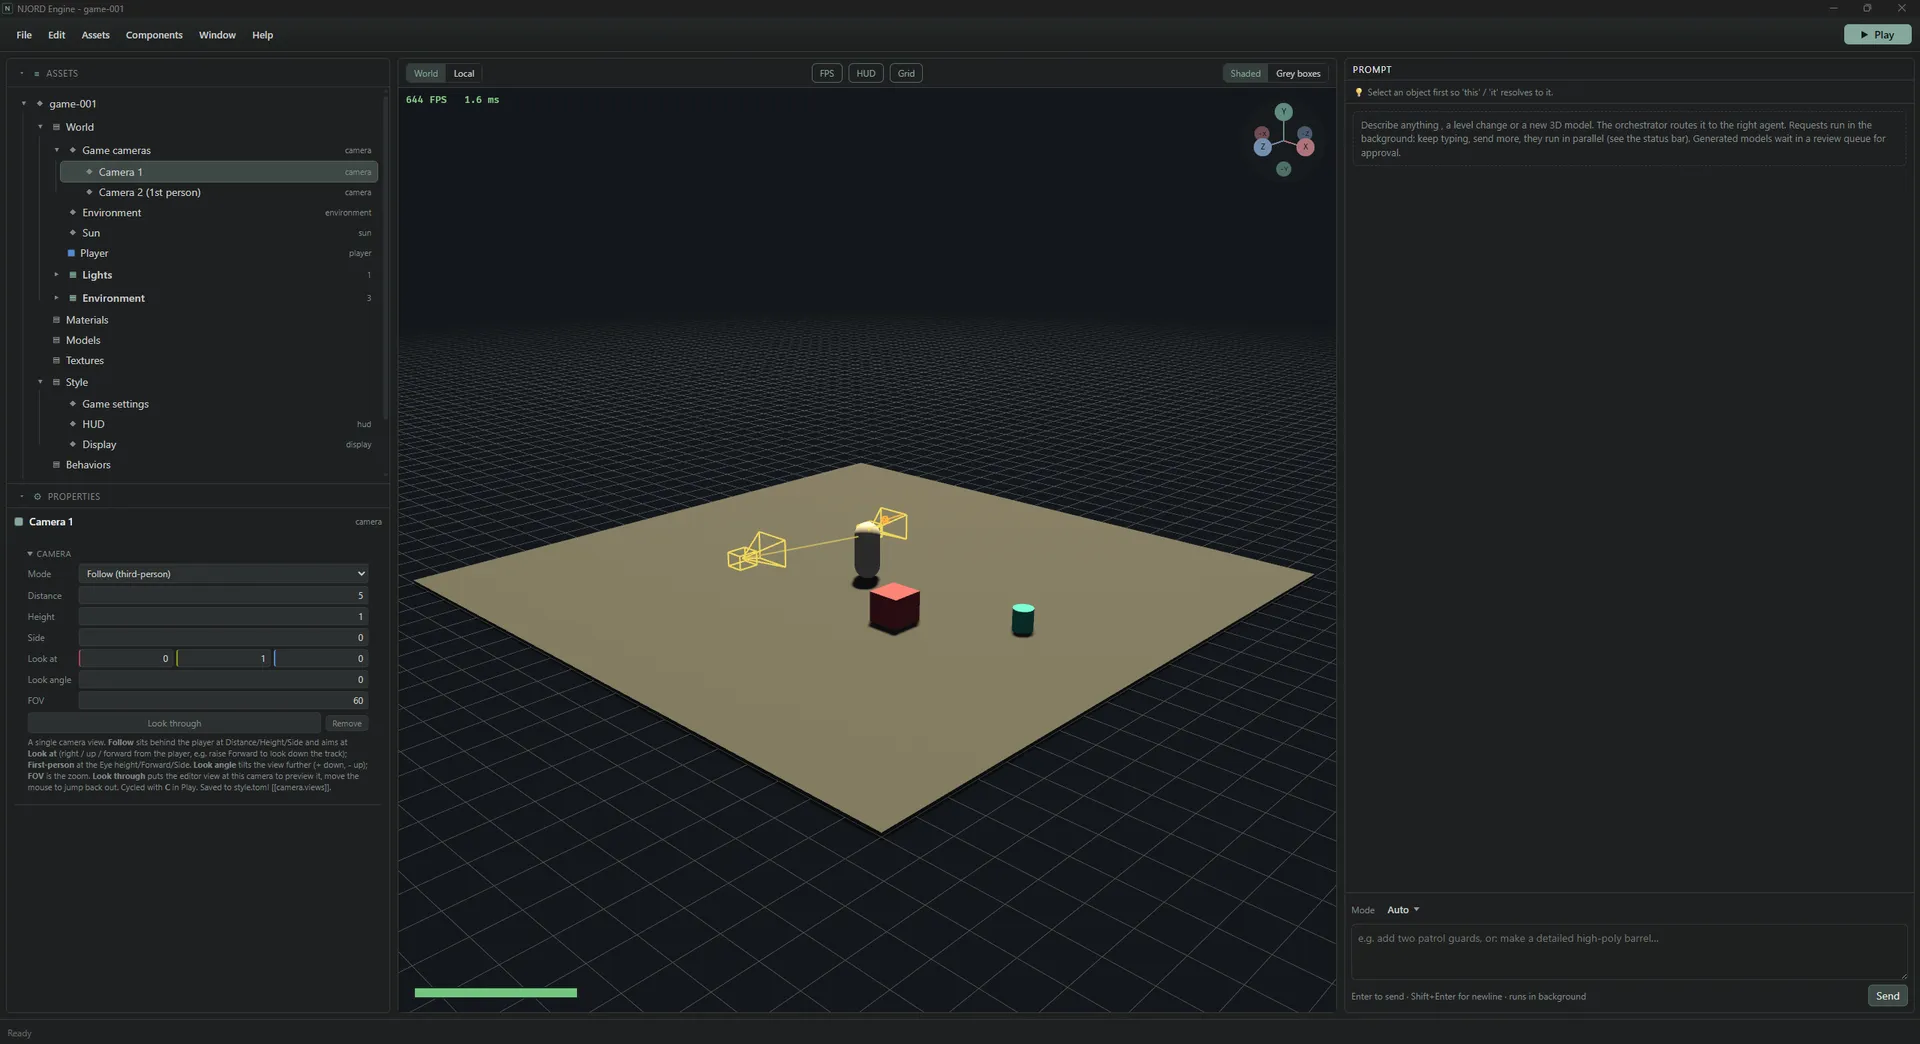Click the diamond icon beside Game settings

(73, 404)
